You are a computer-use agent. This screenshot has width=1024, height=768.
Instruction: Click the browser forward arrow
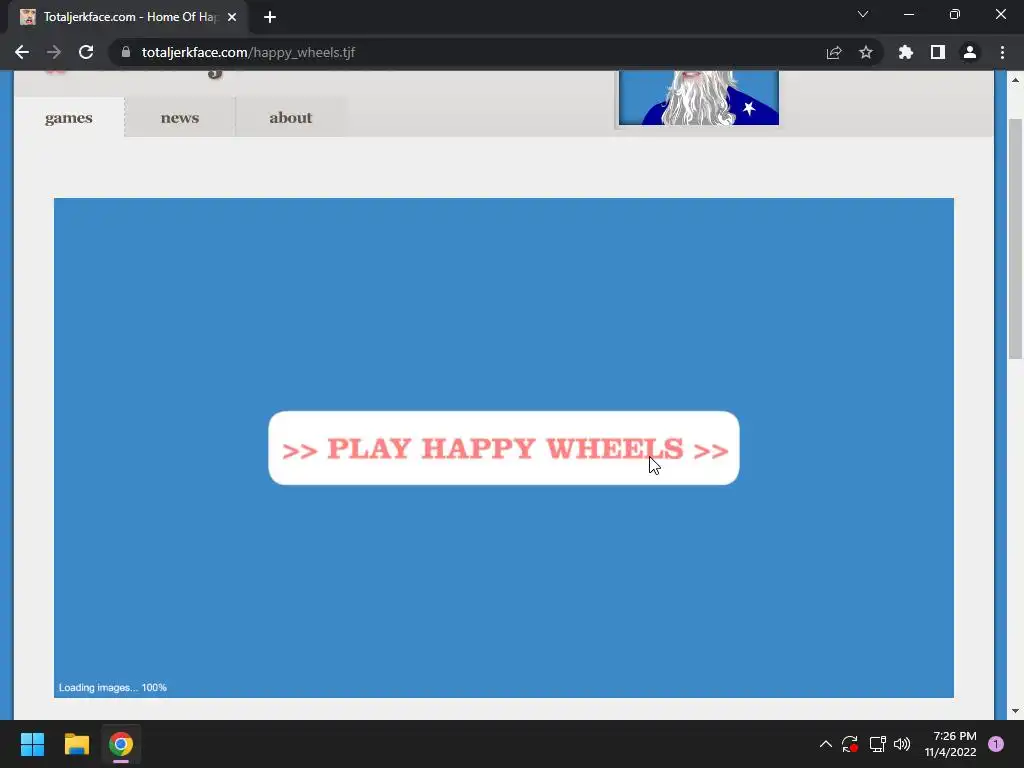(x=54, y=52)
